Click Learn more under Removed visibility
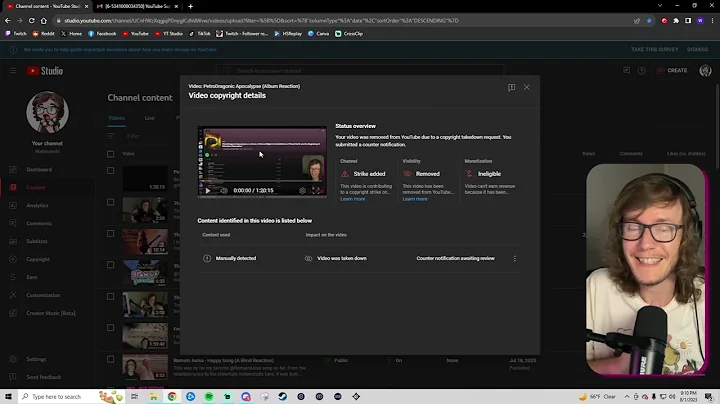Viewport: 720px width, 404px height. tap(415, 199)
